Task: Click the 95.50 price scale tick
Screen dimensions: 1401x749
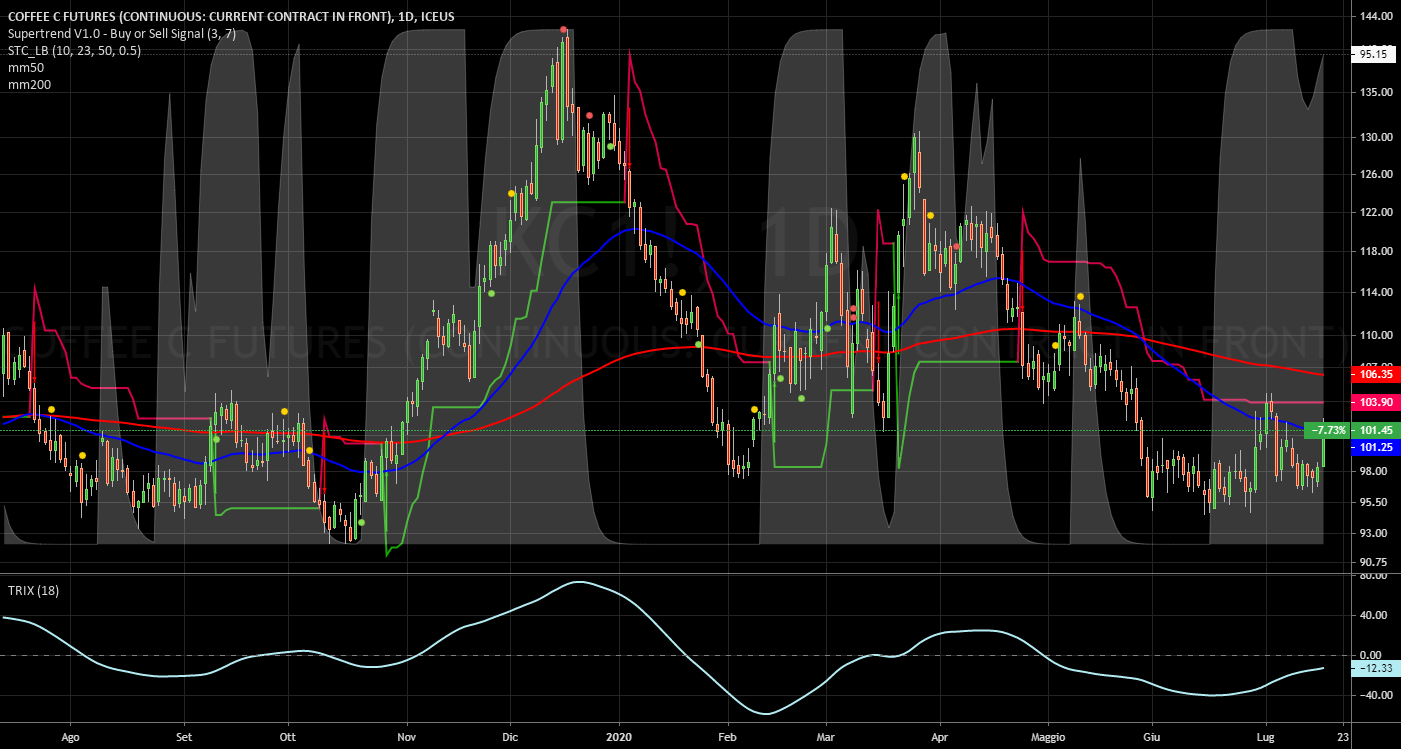Action: (x=1375, y=502)
